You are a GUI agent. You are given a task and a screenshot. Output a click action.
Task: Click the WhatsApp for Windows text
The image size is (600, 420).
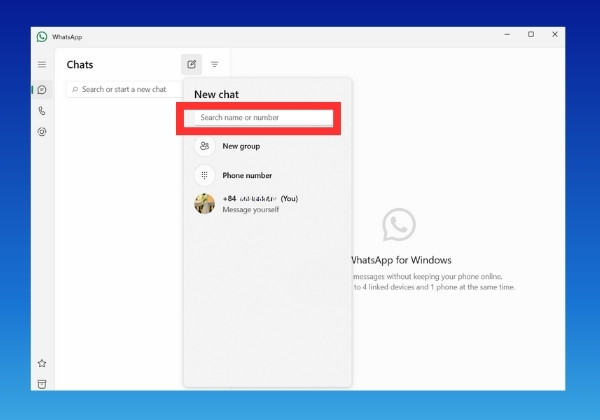(x=401, y=260)
